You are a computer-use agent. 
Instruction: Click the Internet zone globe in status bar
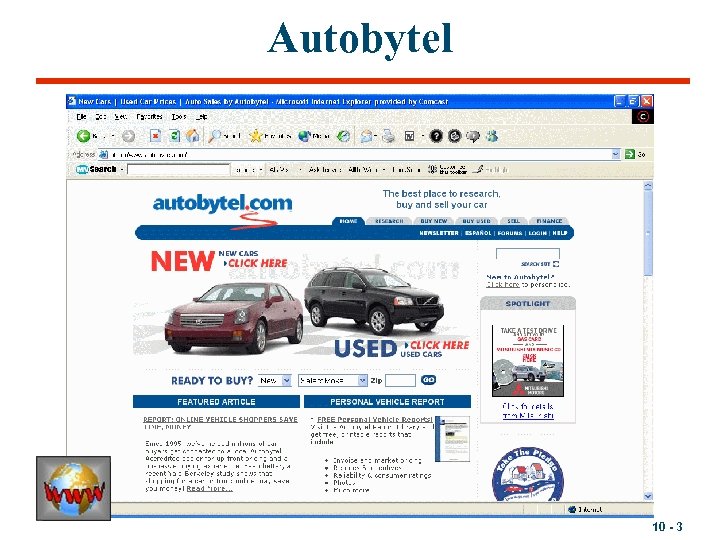(x=572, y=509)
